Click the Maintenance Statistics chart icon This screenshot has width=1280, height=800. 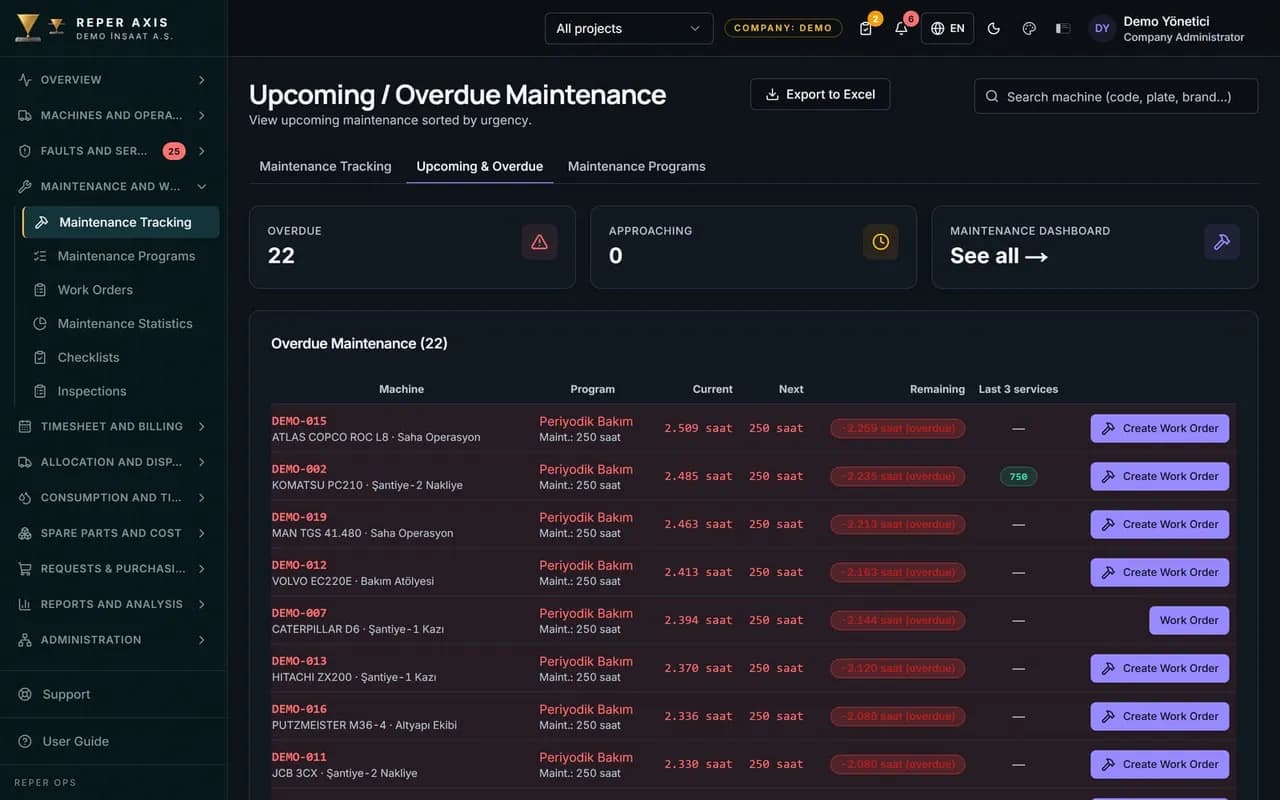pyautogui.click(x=40, y=324)
